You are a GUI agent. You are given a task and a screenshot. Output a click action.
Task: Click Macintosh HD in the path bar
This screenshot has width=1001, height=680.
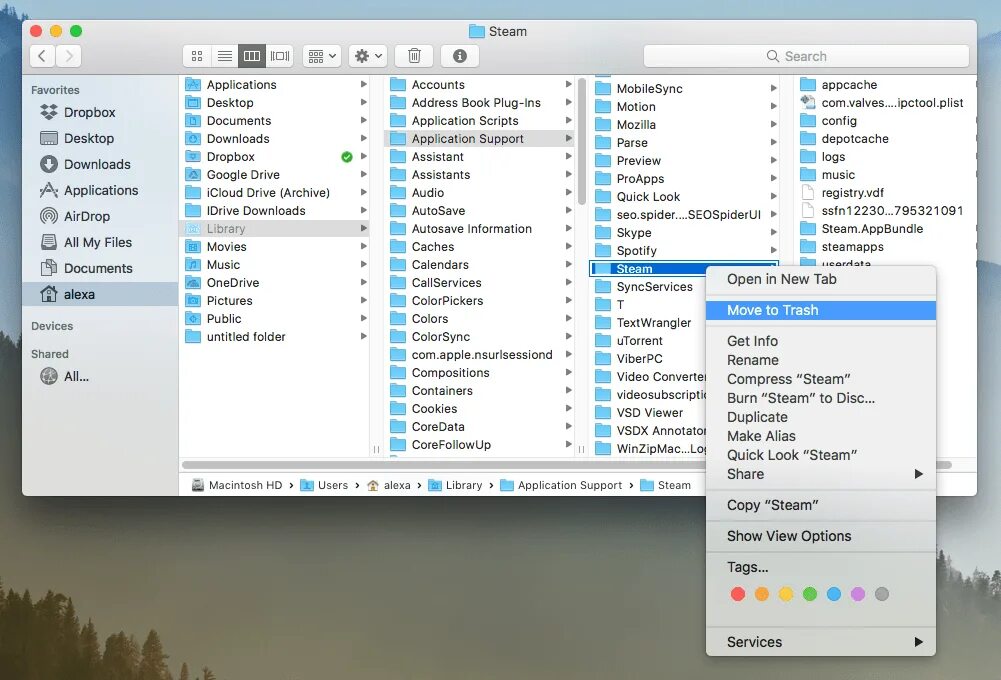pos(237,485)
